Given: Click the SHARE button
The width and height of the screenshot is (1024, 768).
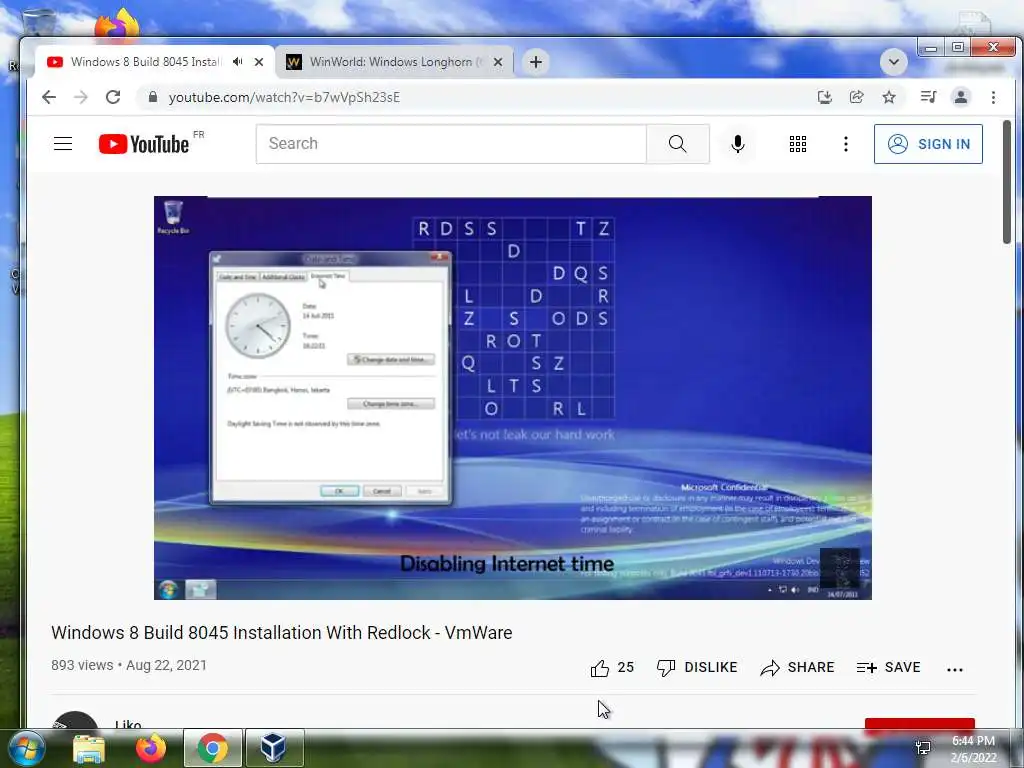Looking at the screenshot, I should [x=797, y=667].
